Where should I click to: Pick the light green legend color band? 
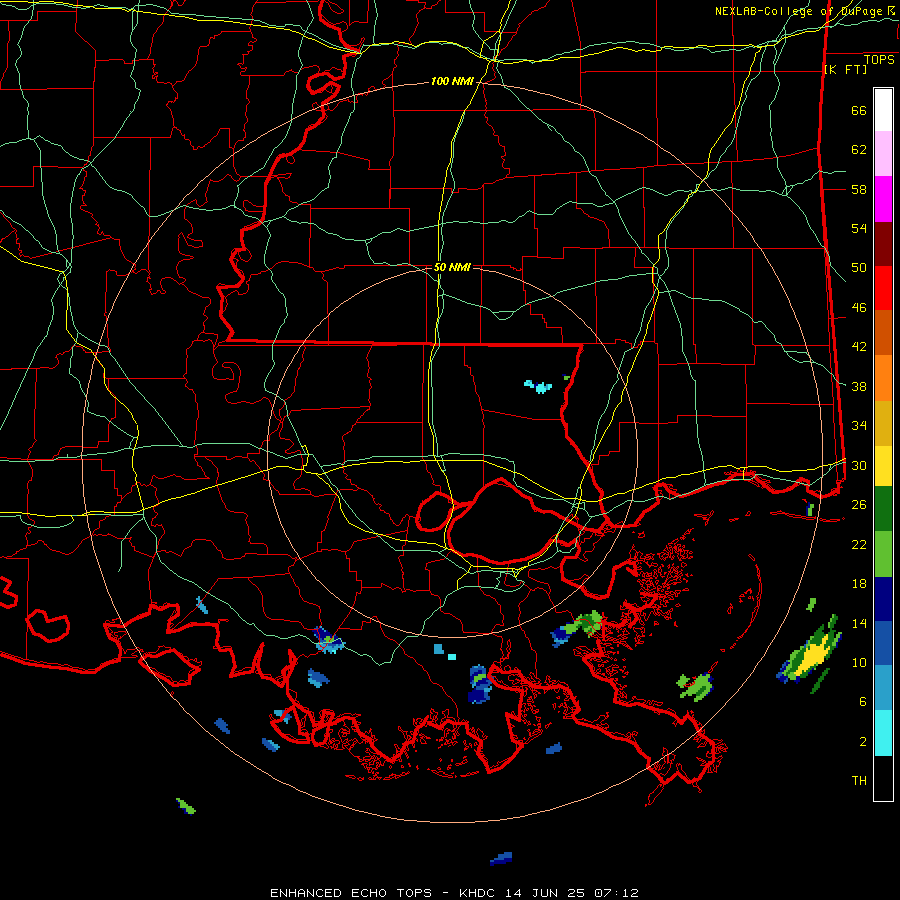[x=883, y=554]
